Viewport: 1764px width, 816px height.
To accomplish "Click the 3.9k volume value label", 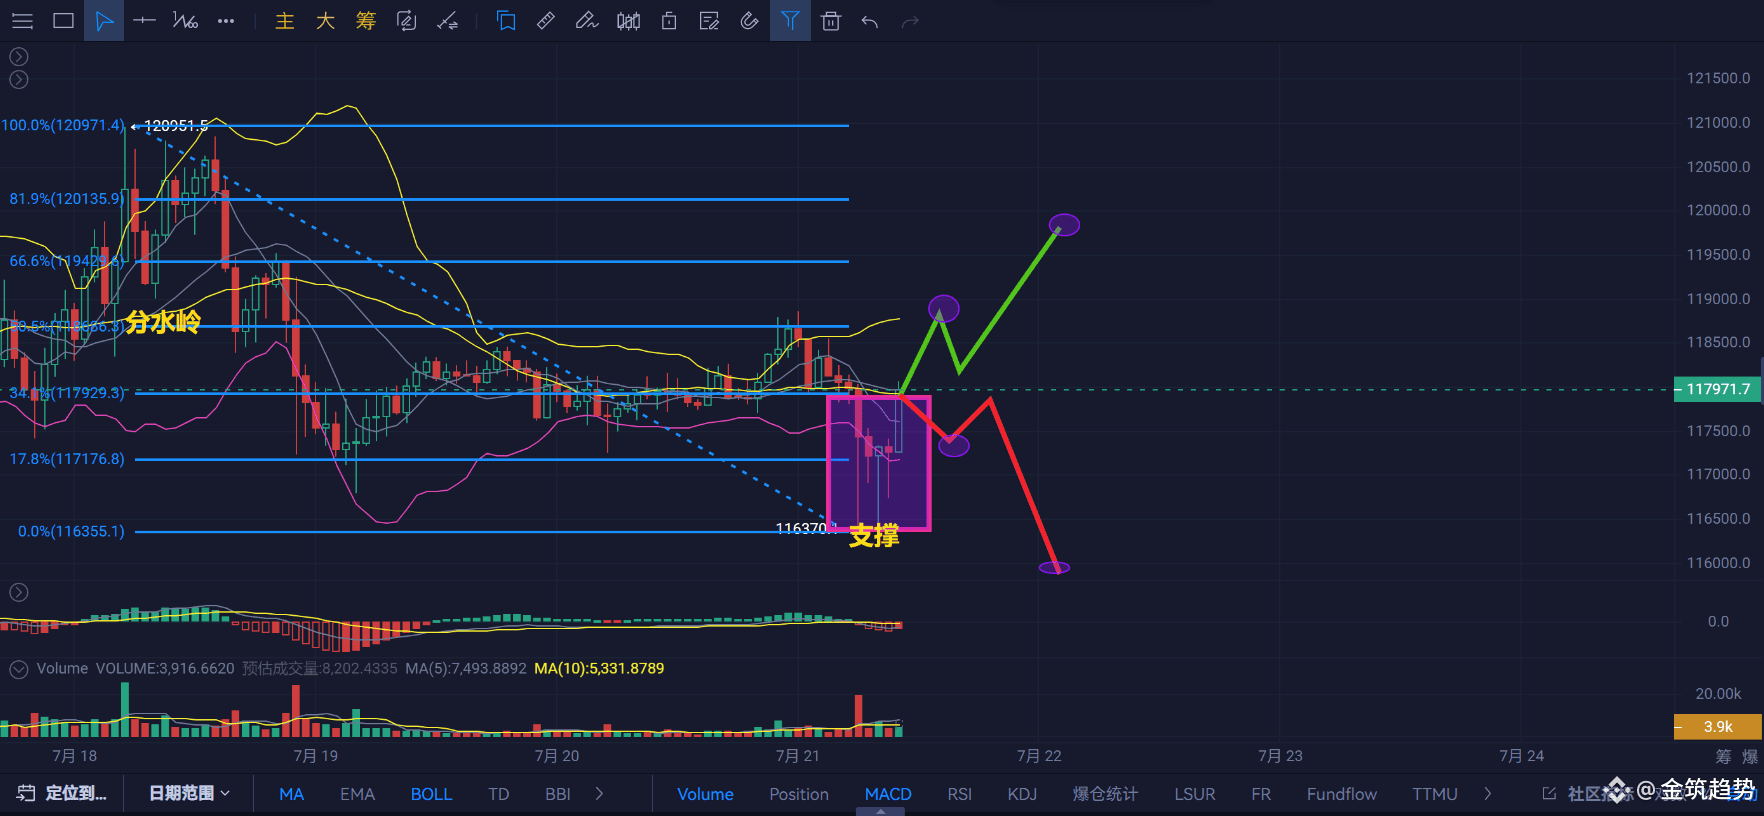I will coord(1717,727).
